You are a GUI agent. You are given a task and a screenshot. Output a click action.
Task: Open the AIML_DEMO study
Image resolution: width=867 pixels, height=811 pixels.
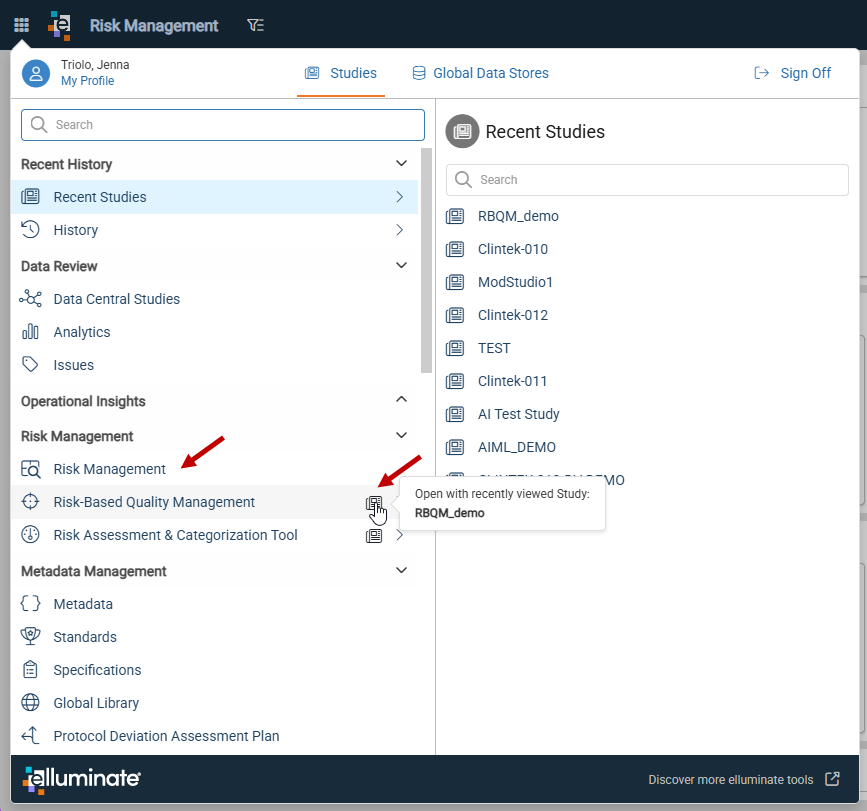click(x=517, y=447)
